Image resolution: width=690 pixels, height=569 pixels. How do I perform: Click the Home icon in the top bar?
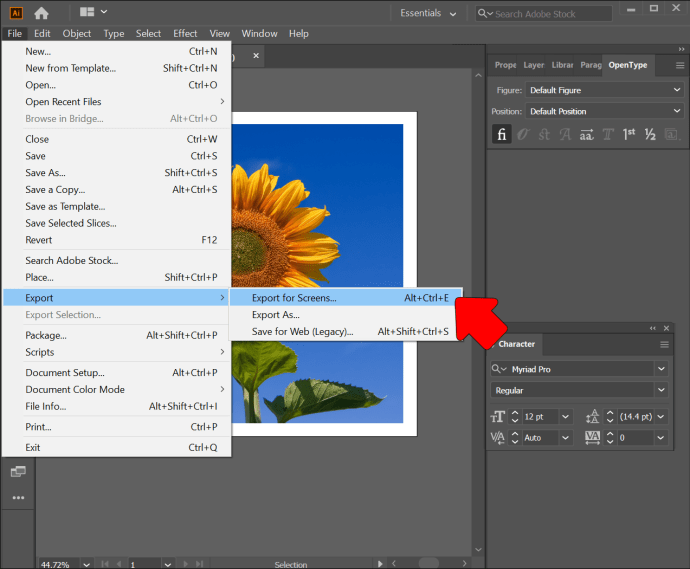point(41,13)
